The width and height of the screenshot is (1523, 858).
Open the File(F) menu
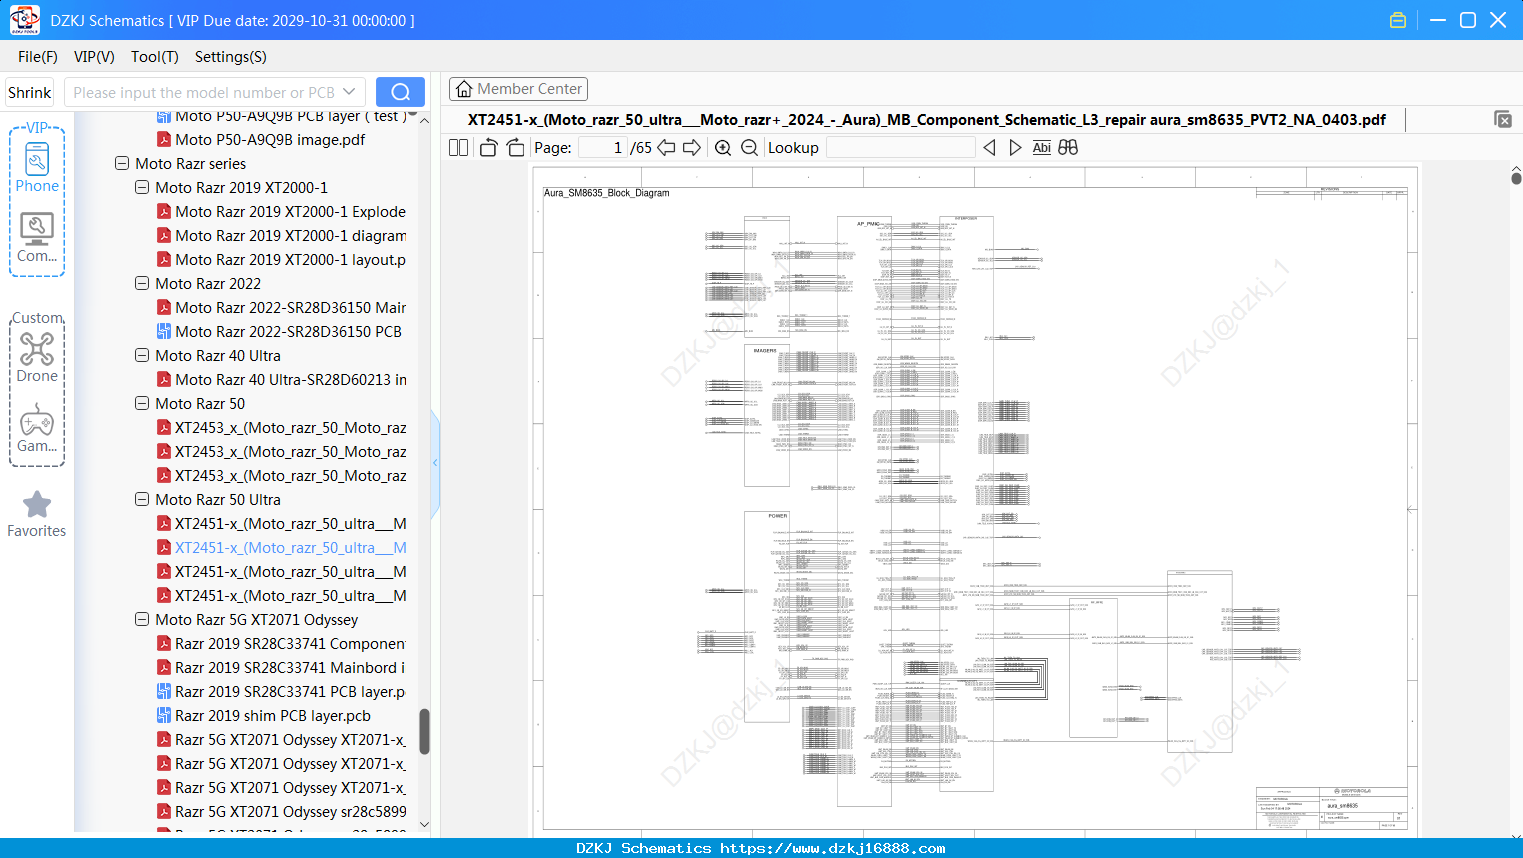click(x=38, y=57)
